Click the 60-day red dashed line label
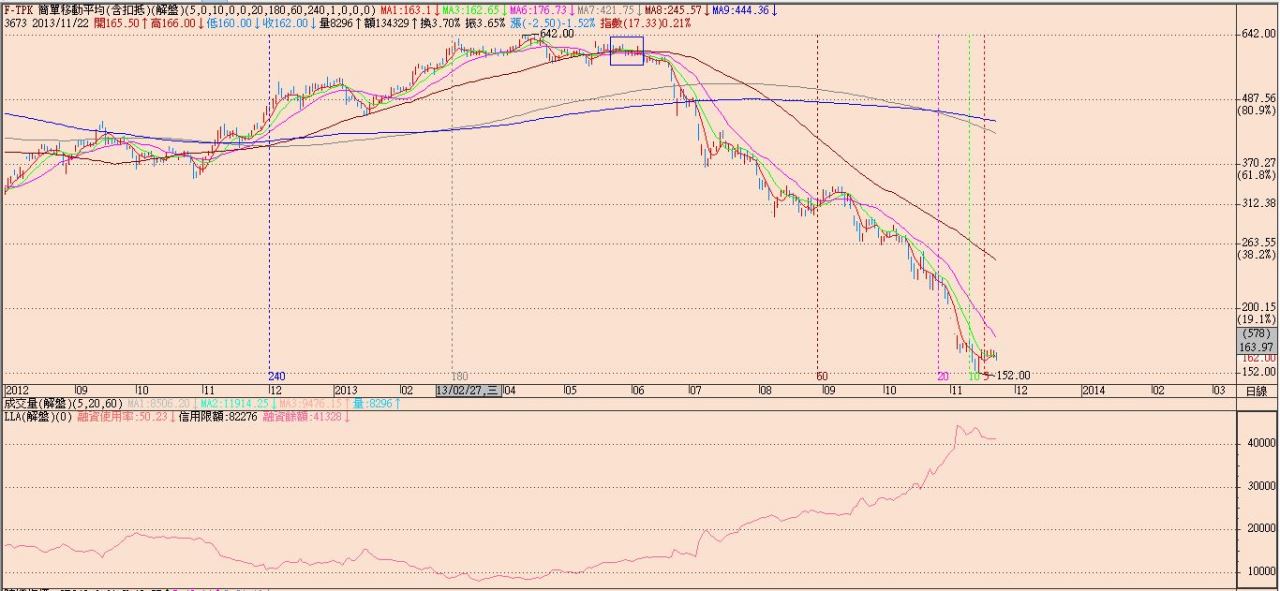The height and width of the screenshot is (591, 1280). (822, 376)
